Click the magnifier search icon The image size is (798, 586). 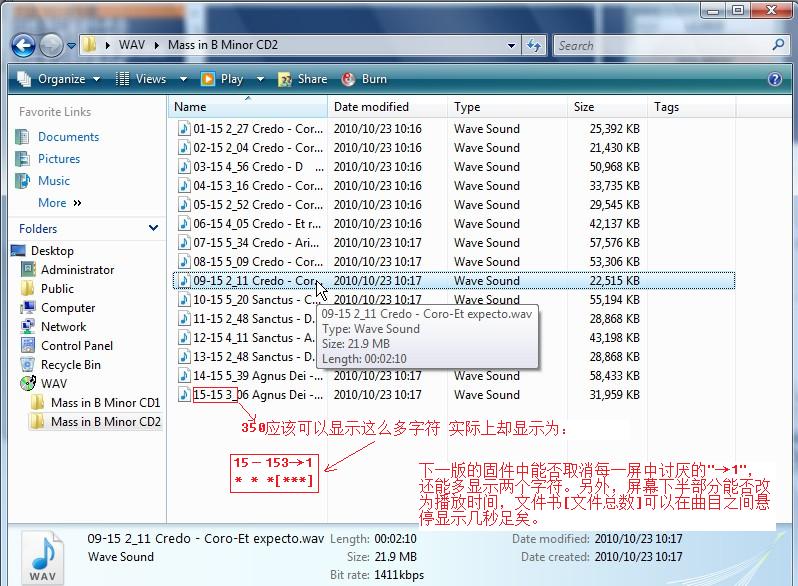[778, 45]
